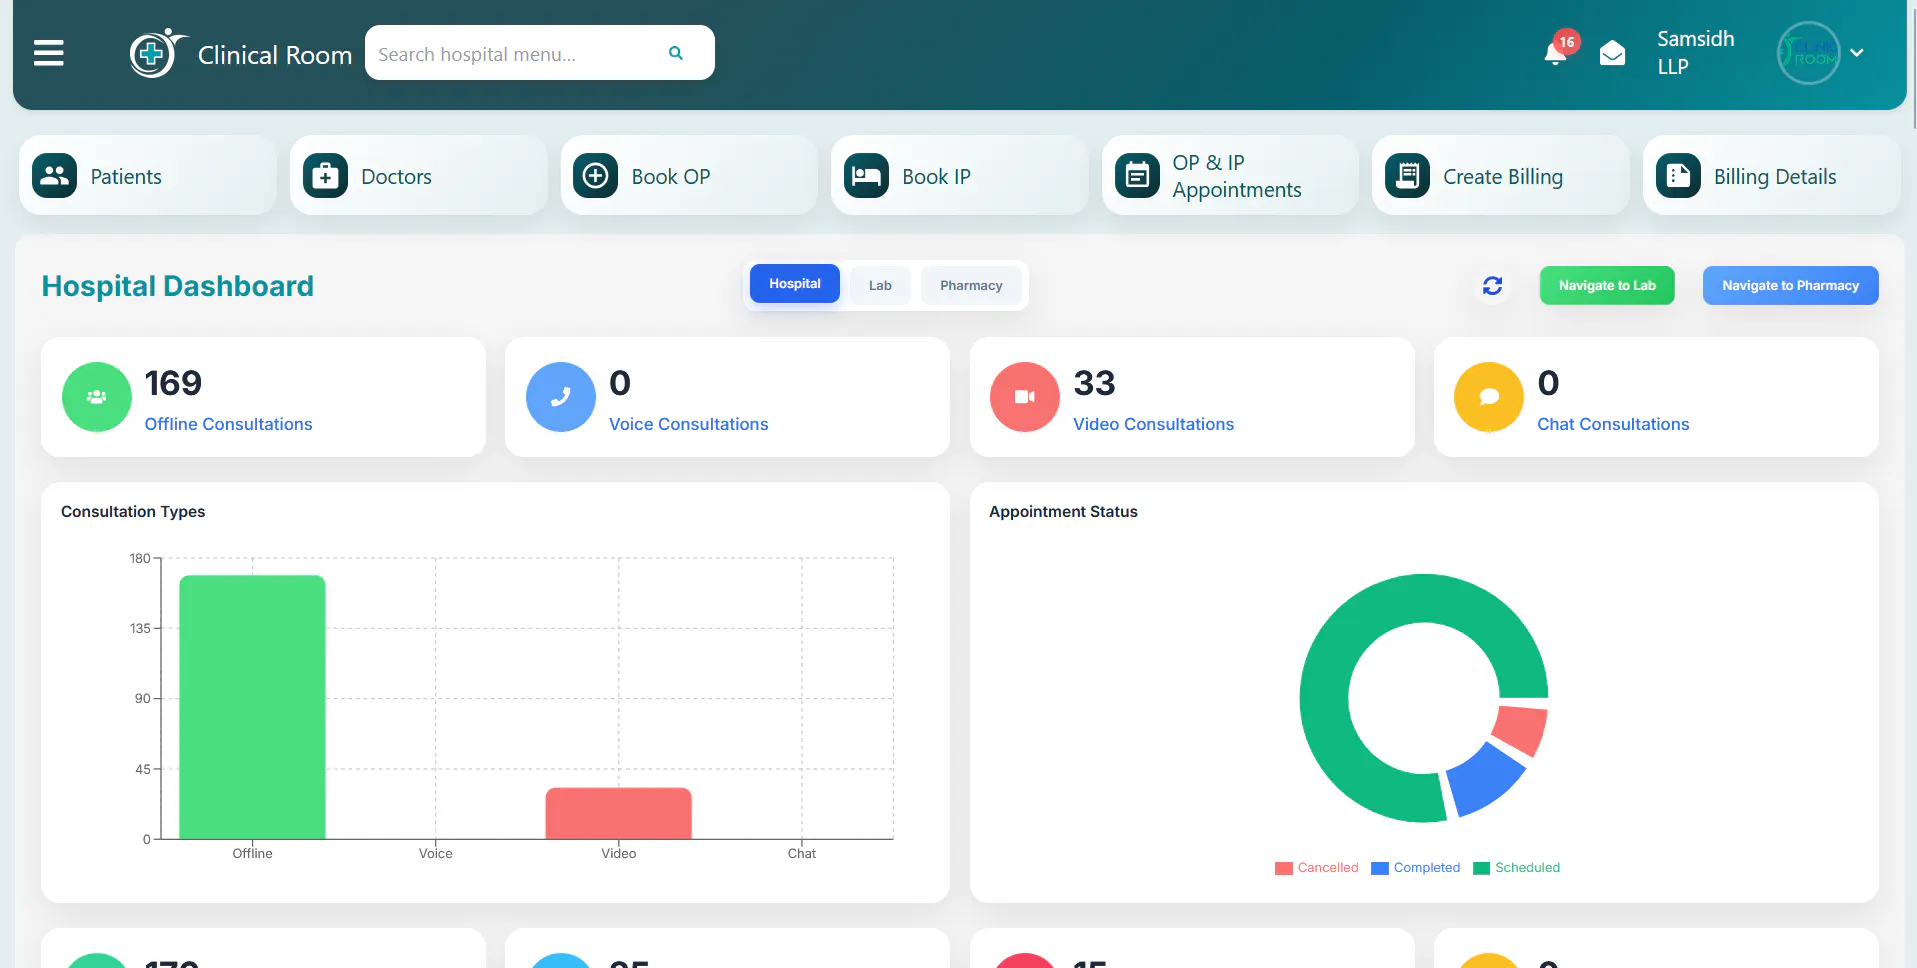
Task: Switch to the Lab tab
Action: (x=880, y=286)
